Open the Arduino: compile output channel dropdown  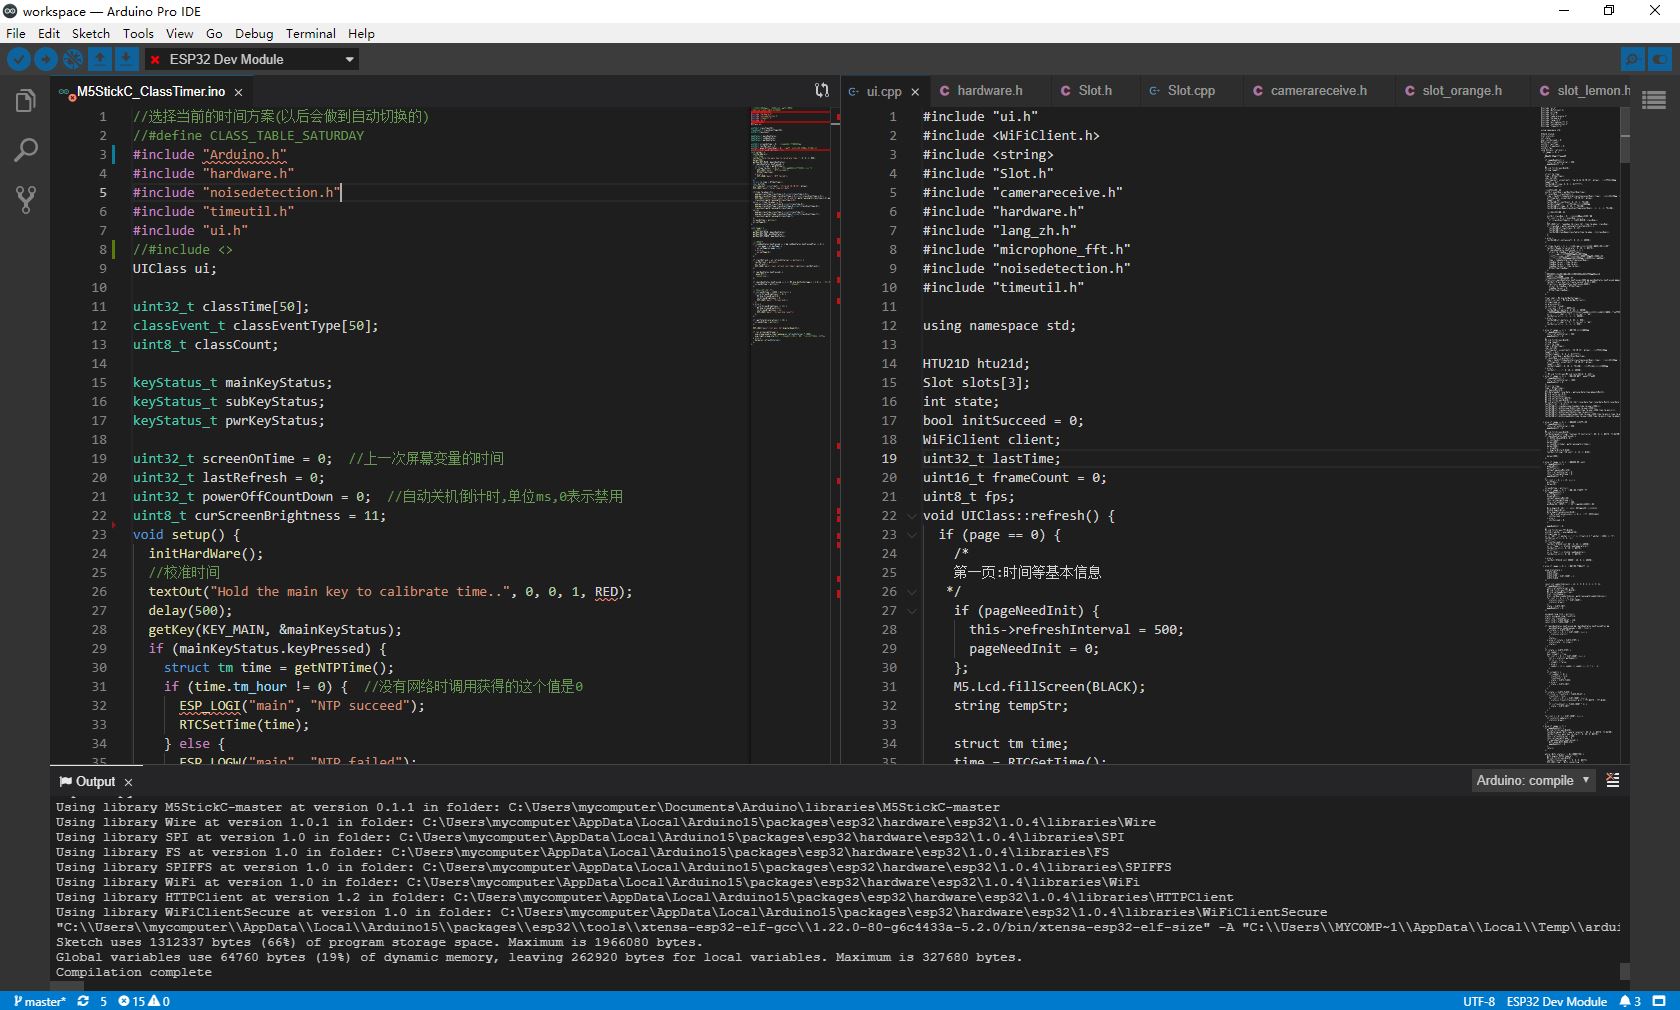1533,780
